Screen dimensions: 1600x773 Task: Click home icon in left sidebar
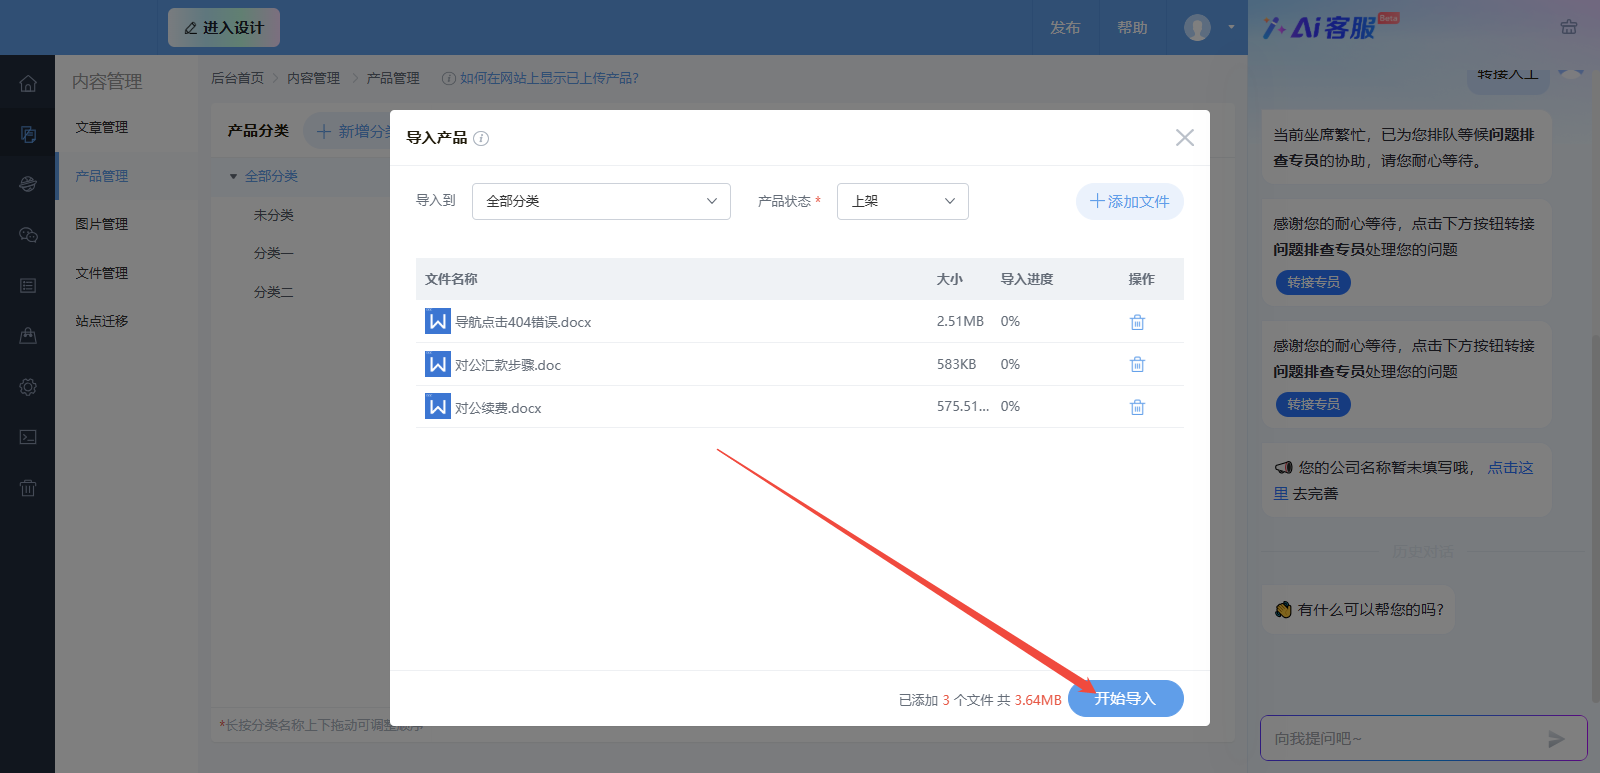tap(28, 84)
